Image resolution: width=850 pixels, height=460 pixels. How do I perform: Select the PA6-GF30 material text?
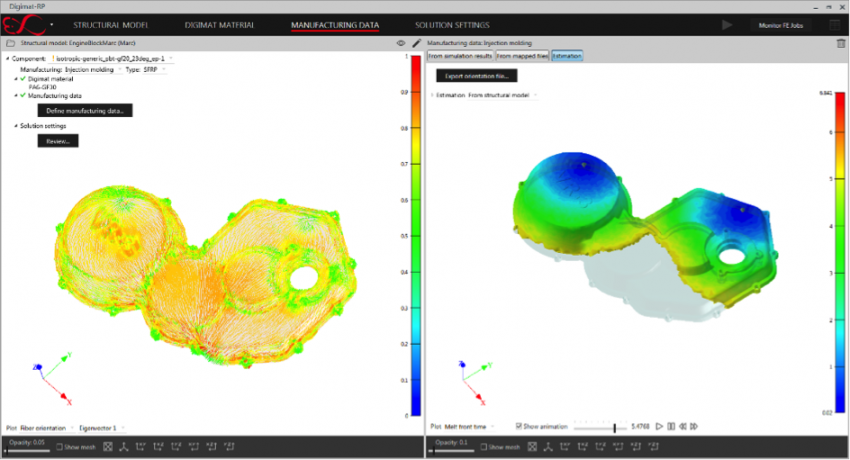(x=42, y=87)
